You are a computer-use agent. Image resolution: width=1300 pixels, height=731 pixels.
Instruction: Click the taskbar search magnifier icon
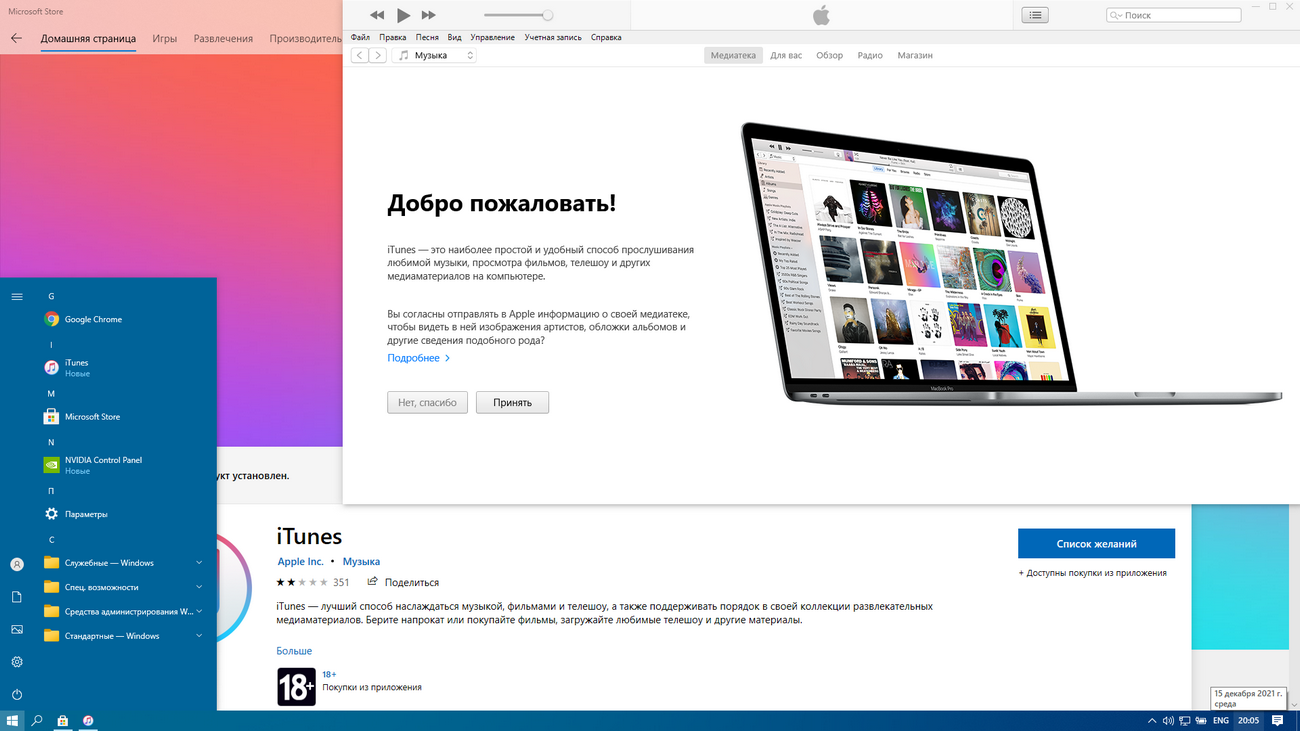(x=37, y=720)
